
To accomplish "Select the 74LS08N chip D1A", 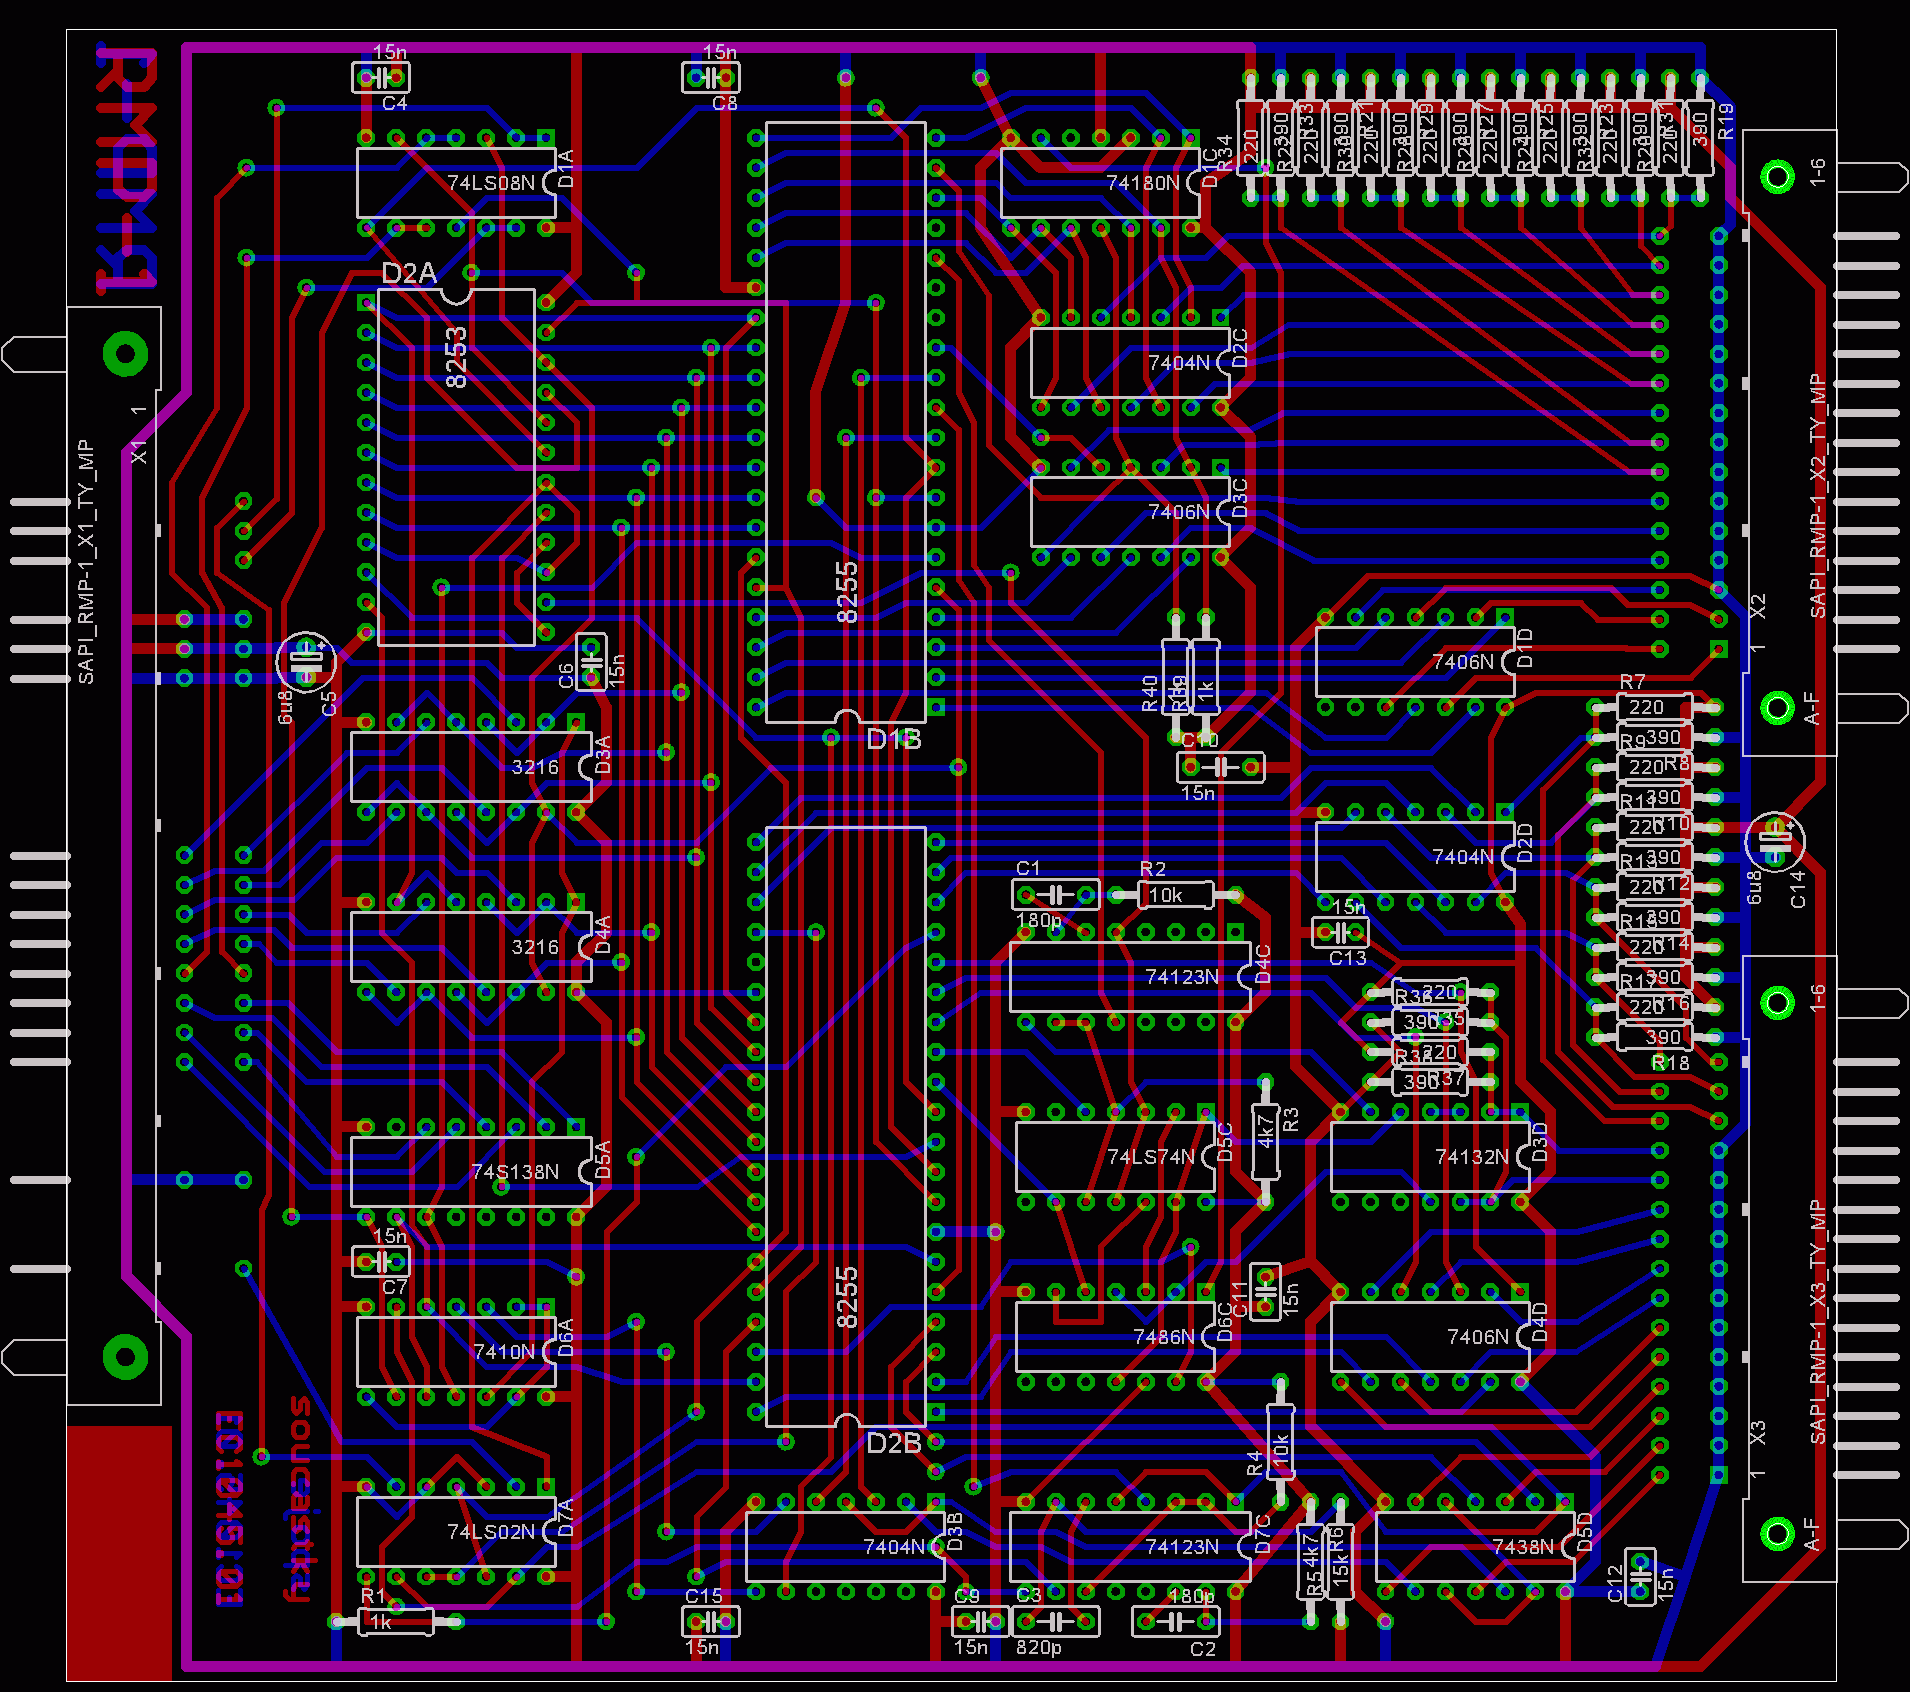I will pyautogui.click(x=456, y=183).
